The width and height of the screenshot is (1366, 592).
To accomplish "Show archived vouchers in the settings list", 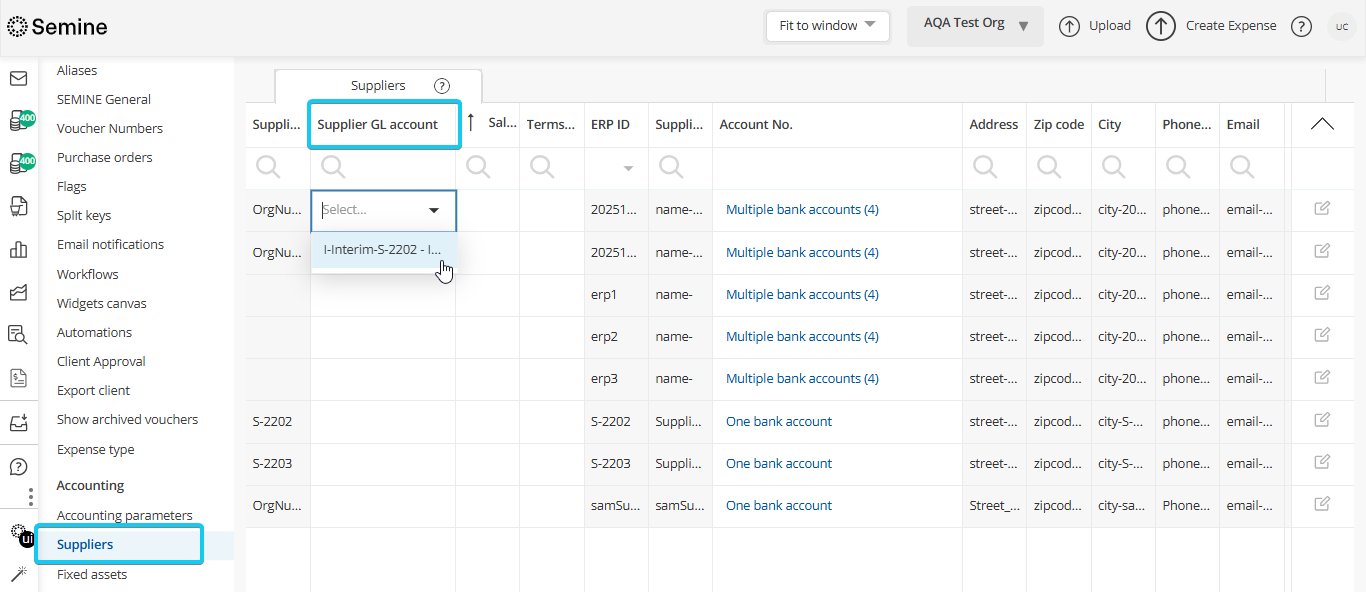I will [127, 419].
